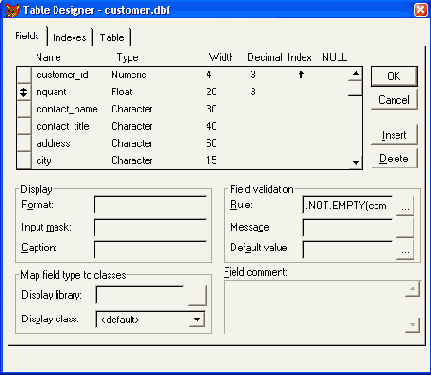Click width value 15 for city
The height and width of the screenshot is (375, 431).
pos(211,160)
